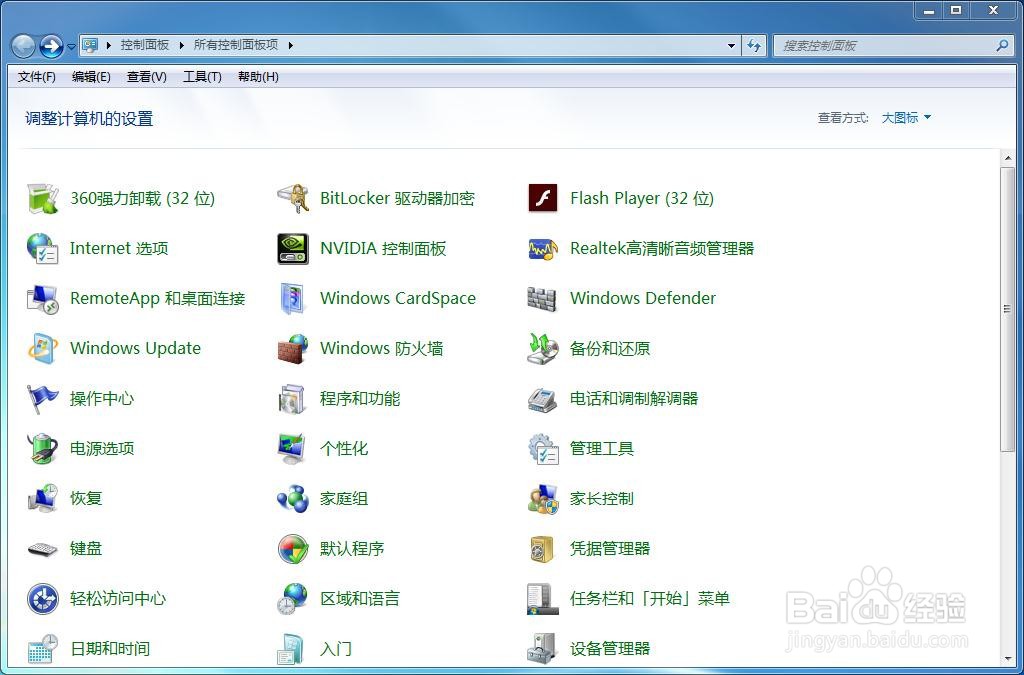Open the 操作中心 flag icon
The image size is (1024, 675).
43,399
